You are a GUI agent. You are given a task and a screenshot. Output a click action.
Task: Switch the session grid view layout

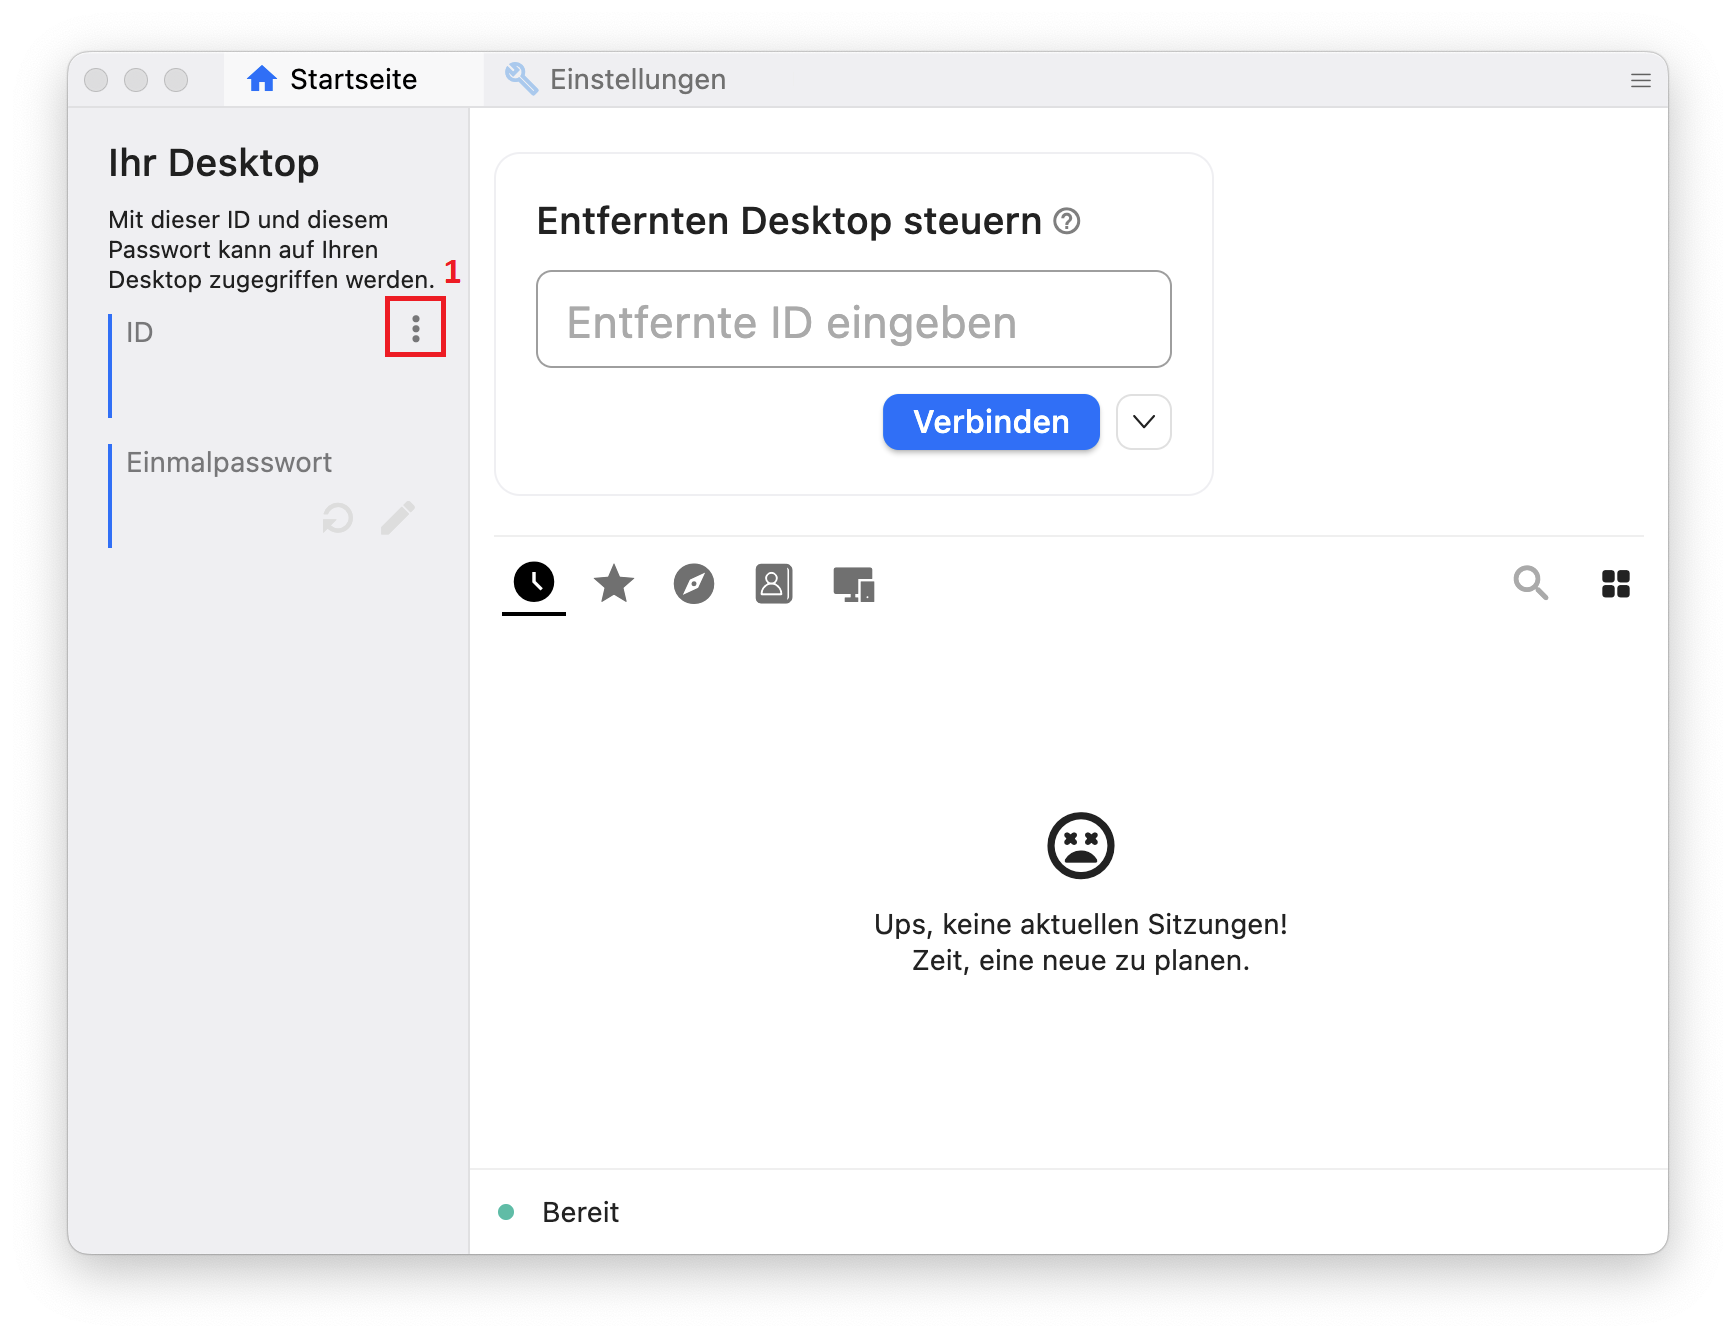click(1615, 584)
